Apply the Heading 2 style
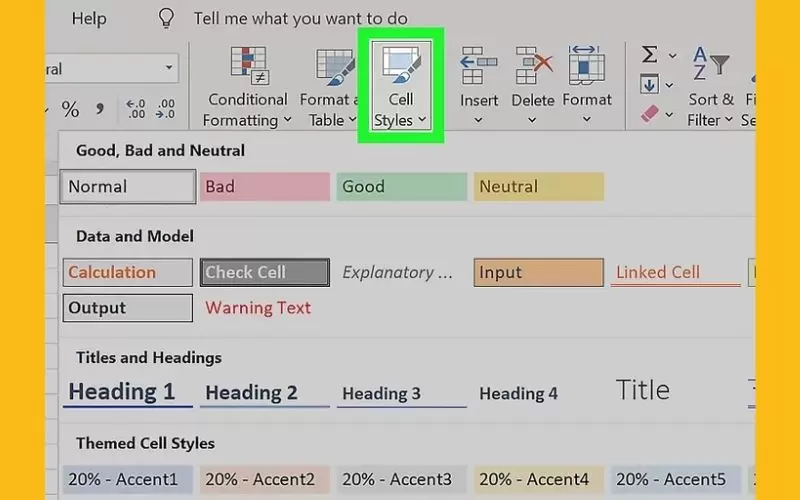 [x=265, y=392]
